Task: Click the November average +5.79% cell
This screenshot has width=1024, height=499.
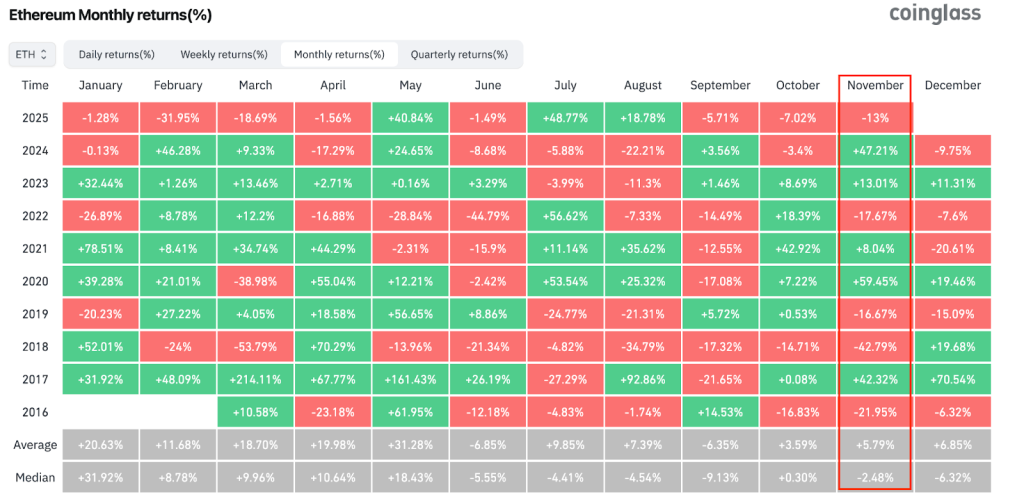Action: 875,444
